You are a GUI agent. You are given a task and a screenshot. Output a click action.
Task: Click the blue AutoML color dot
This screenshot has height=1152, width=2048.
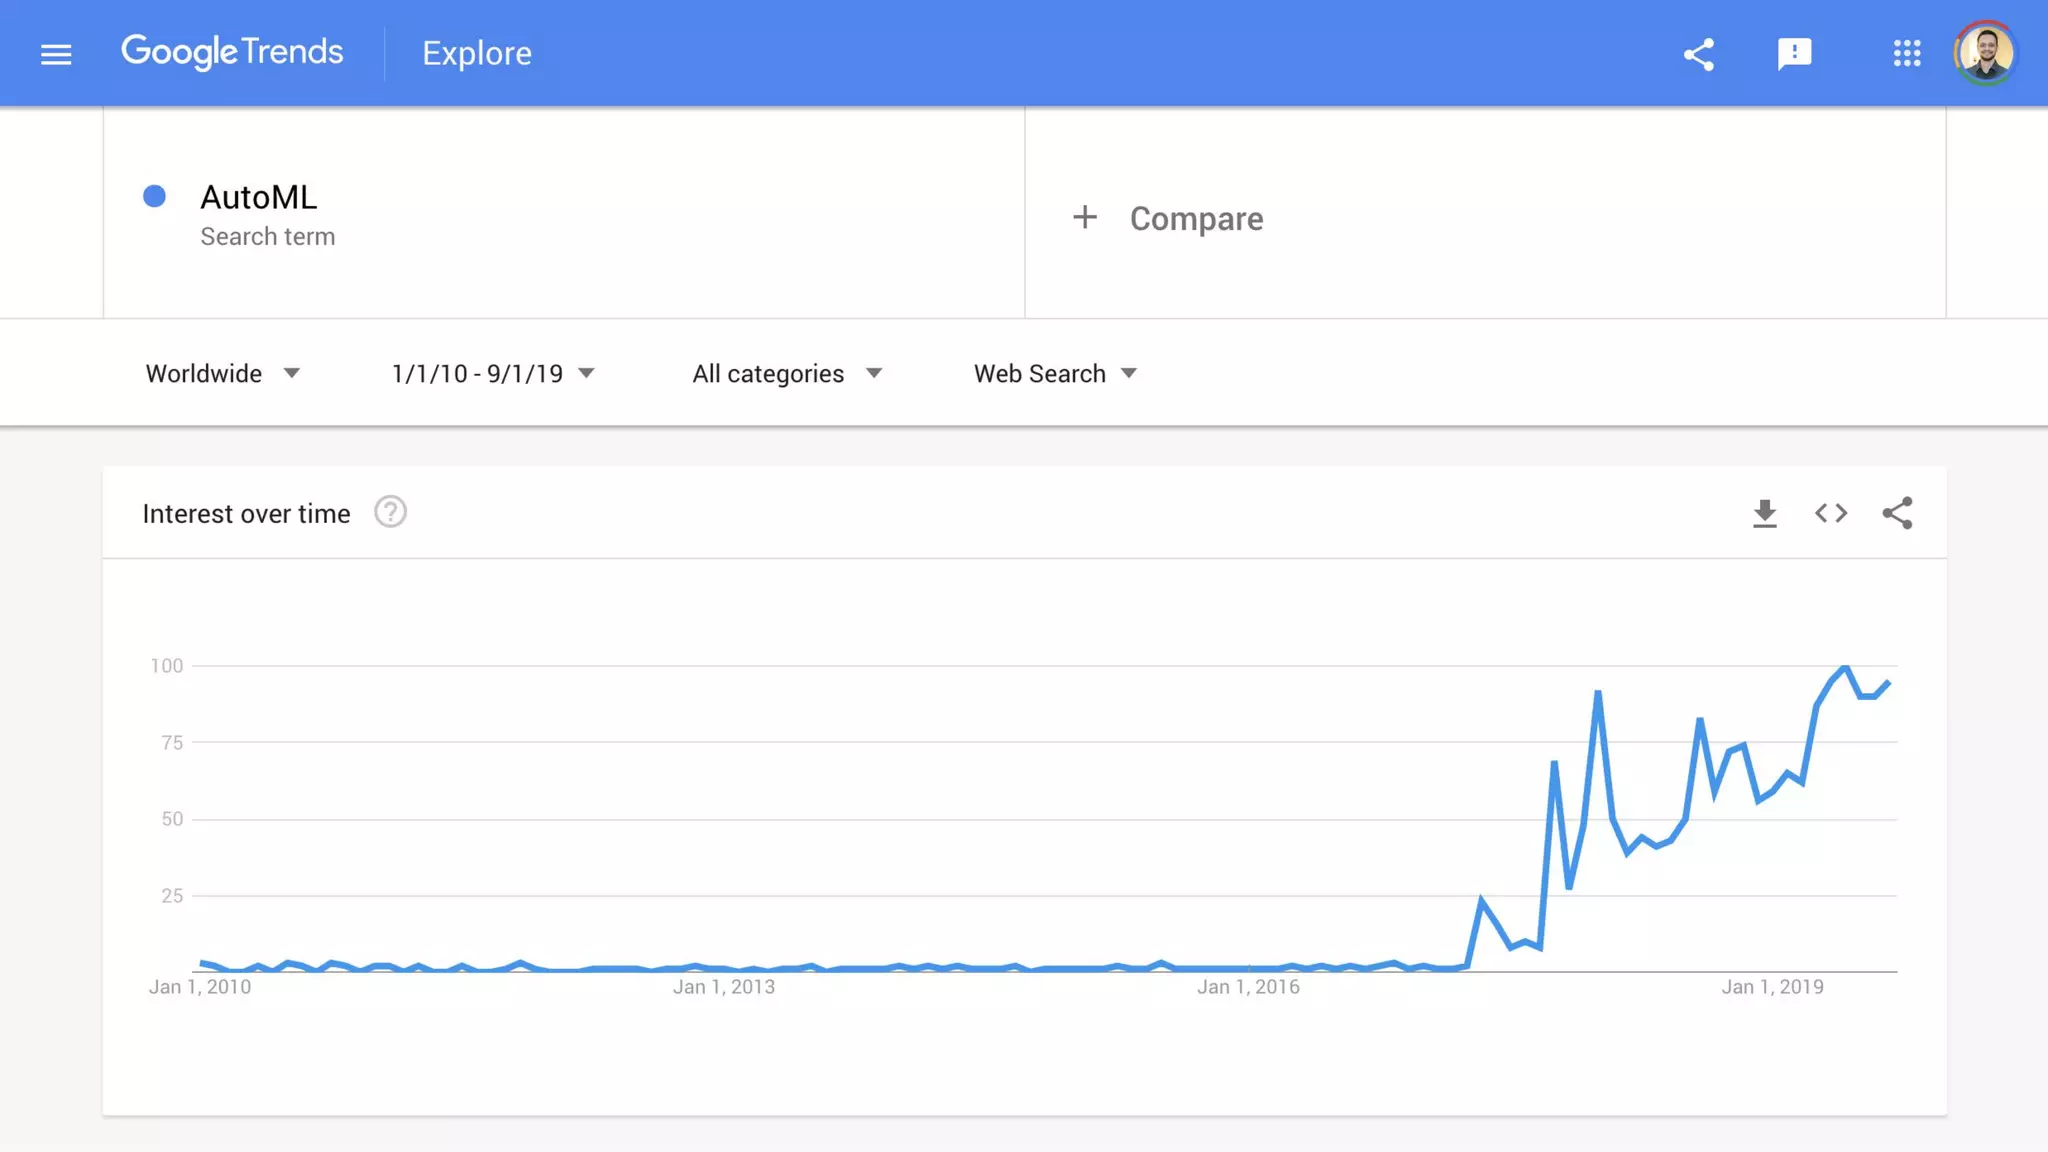pyautogui.click(x=154, y=196)
